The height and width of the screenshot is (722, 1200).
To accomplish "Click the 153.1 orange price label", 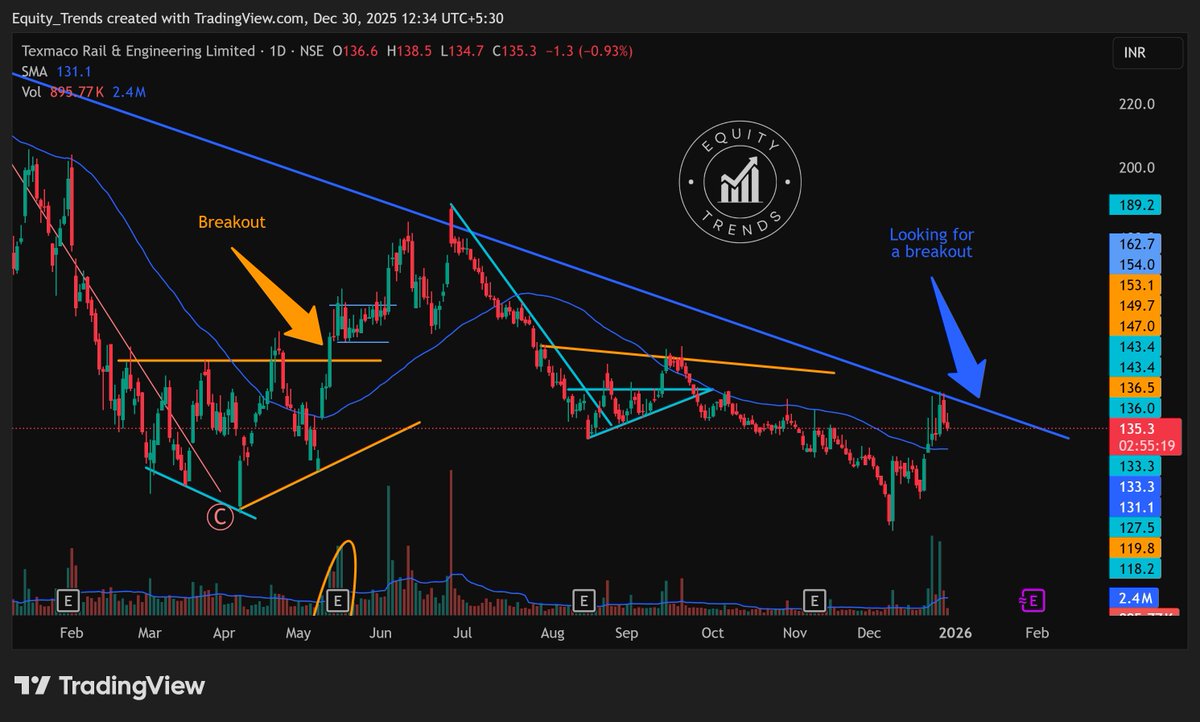I will coord(1134,284).
